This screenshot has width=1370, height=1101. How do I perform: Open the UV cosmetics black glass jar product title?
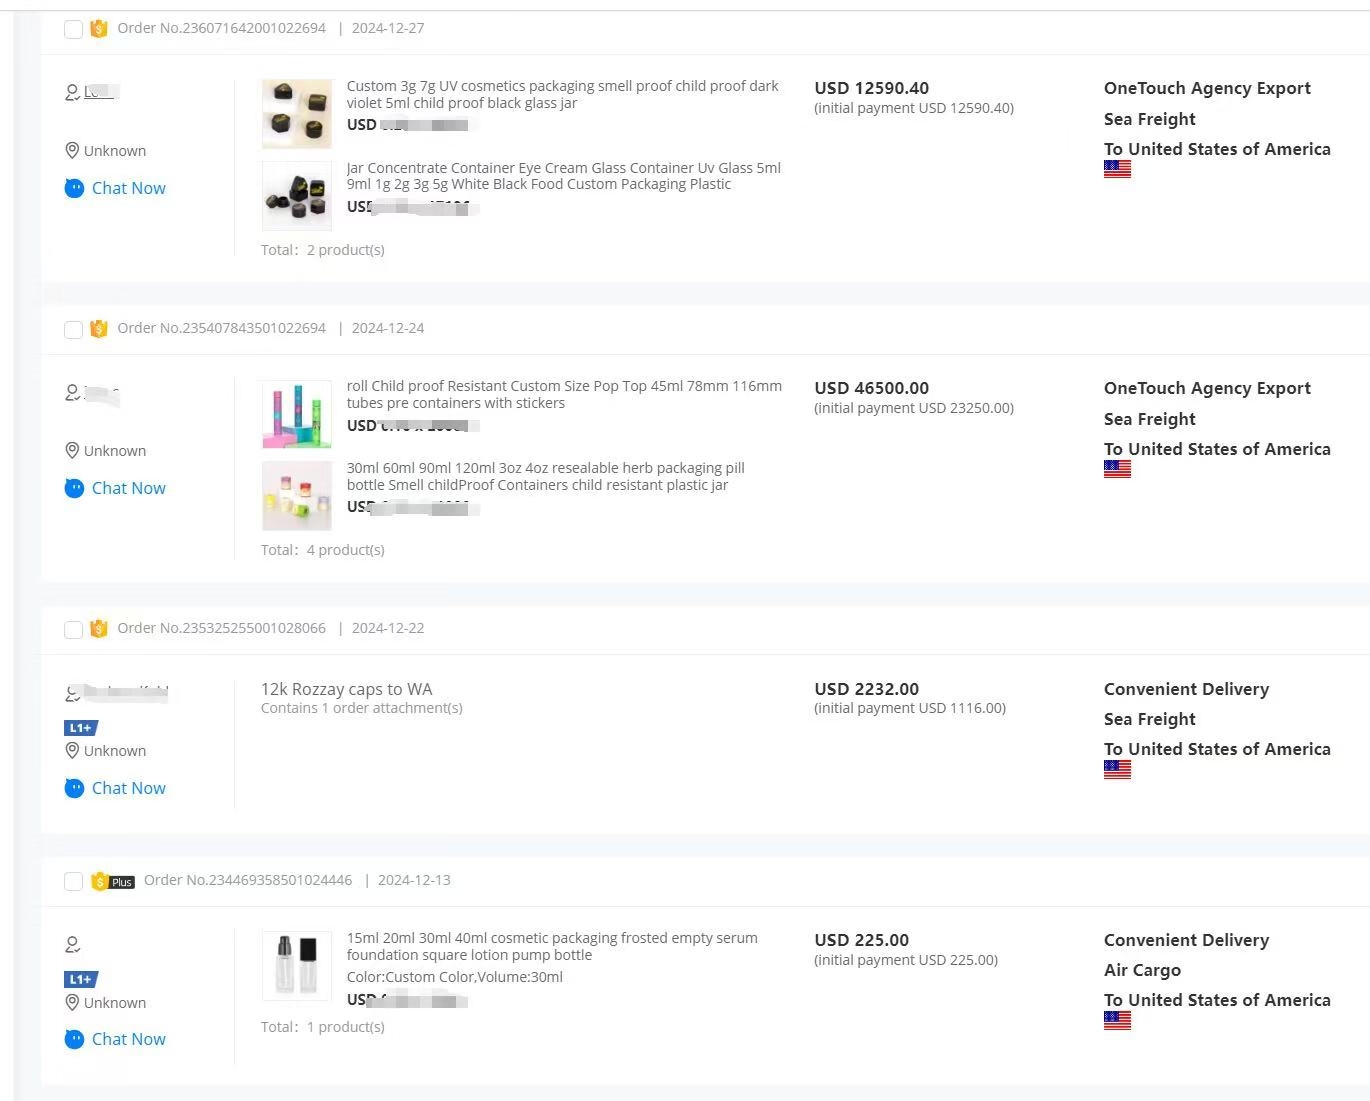tap(562, 94)
